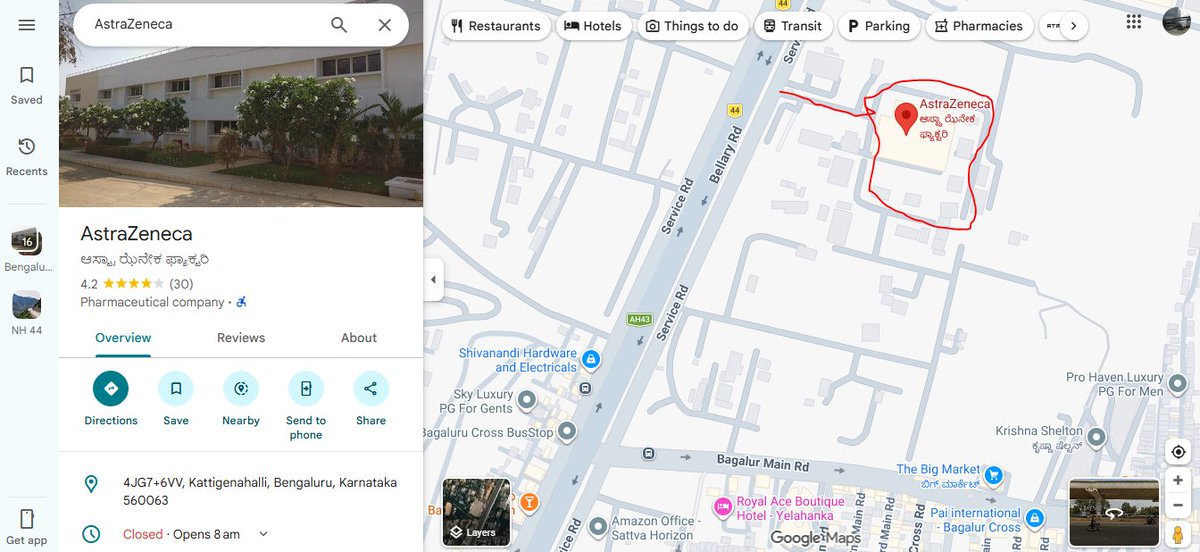Filter by Parking chip
This screenshot has height=552, width=1200.
pos(879,26)
